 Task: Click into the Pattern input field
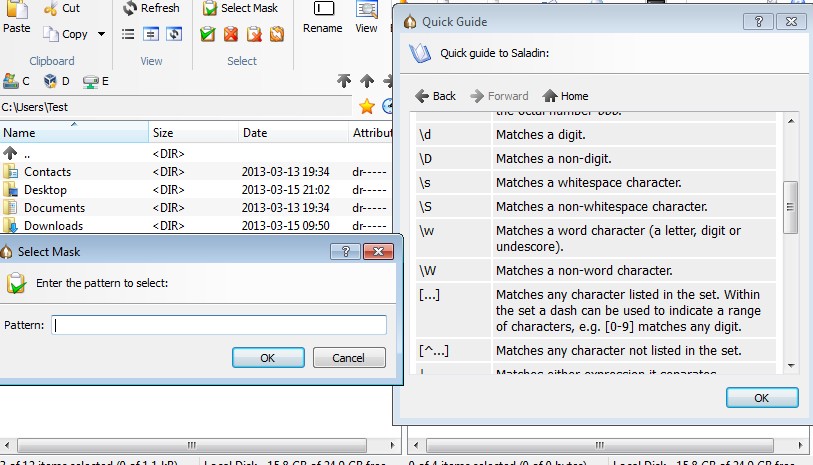(219, 325)
